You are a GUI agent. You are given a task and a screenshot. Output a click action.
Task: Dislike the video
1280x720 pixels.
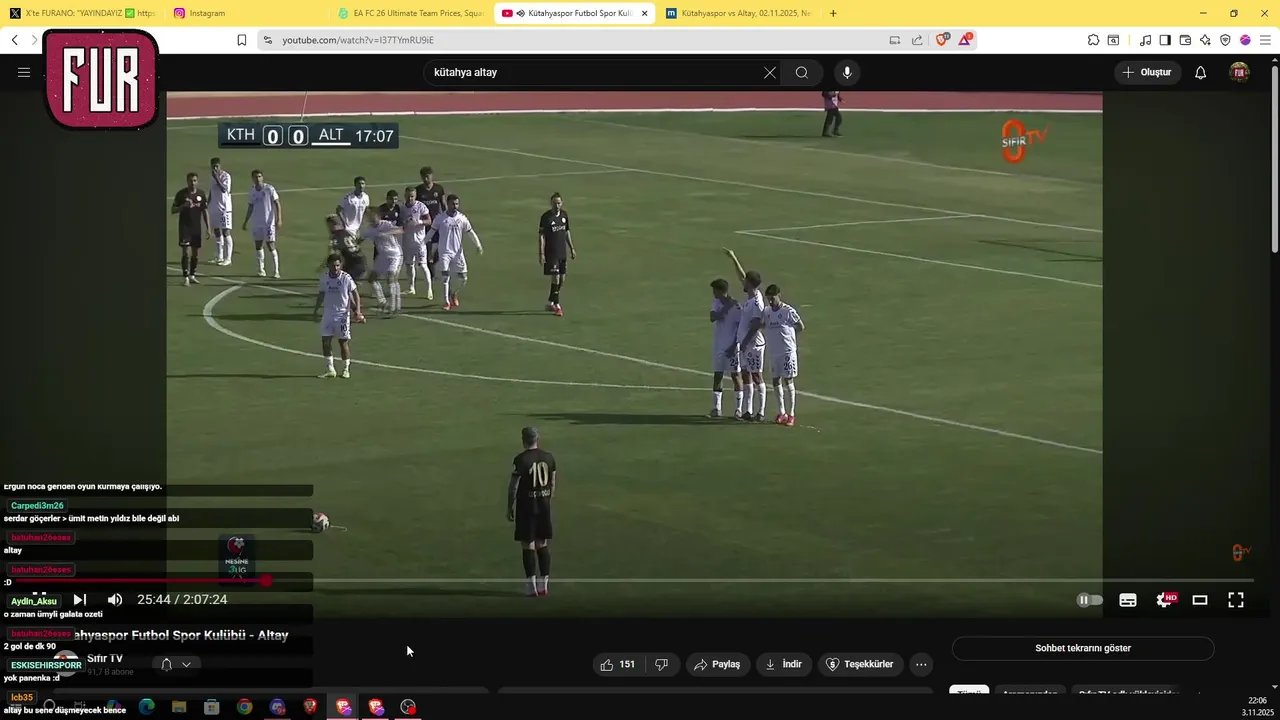[661, 664]
